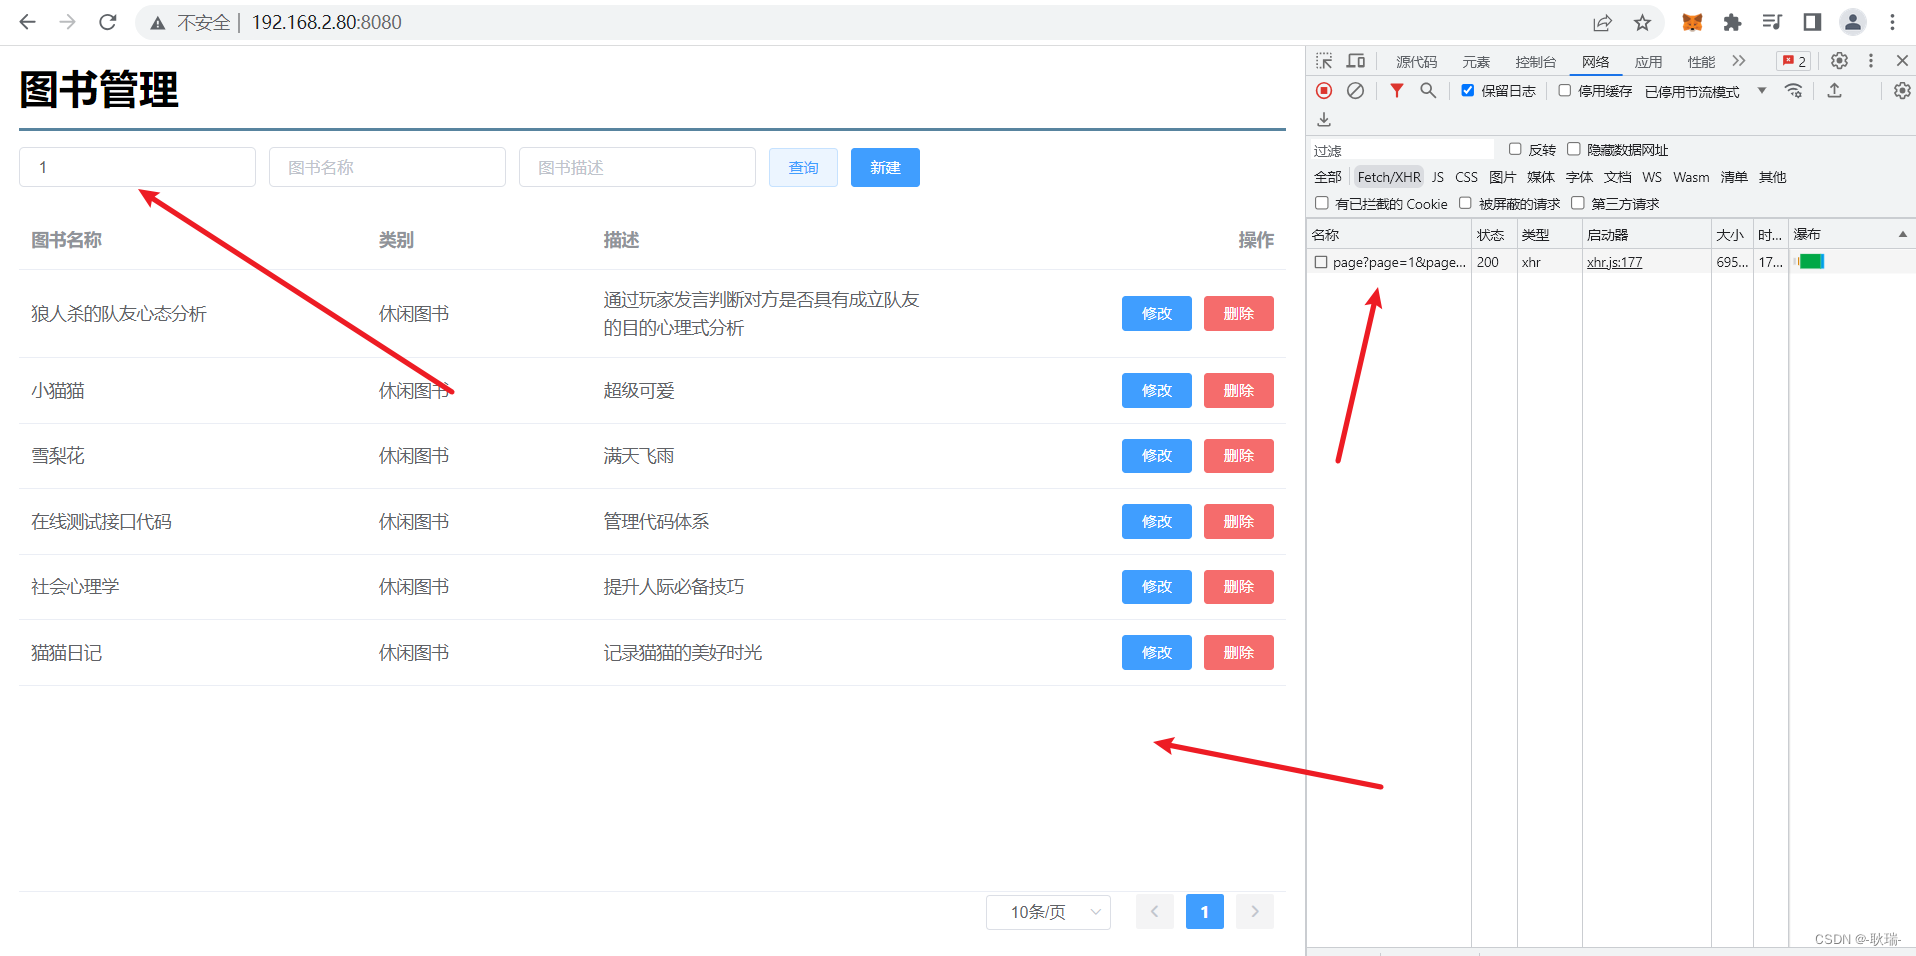Check the 有已拦截的 Cookie checkbox
The image size is (1916, 956).
[x=1322, y=203]
